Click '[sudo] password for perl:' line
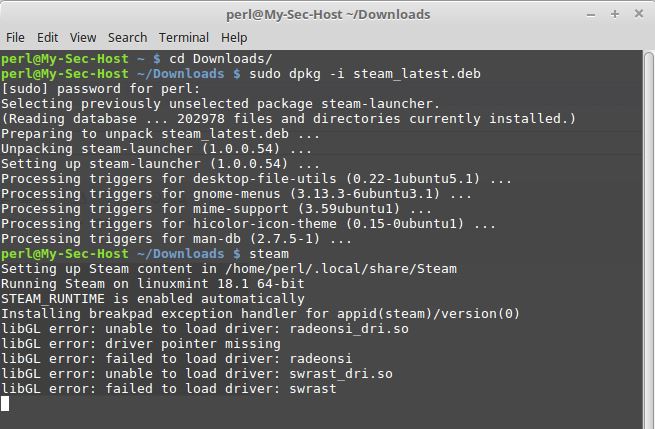Screen dimensions: 655x429 pos(101,89)
